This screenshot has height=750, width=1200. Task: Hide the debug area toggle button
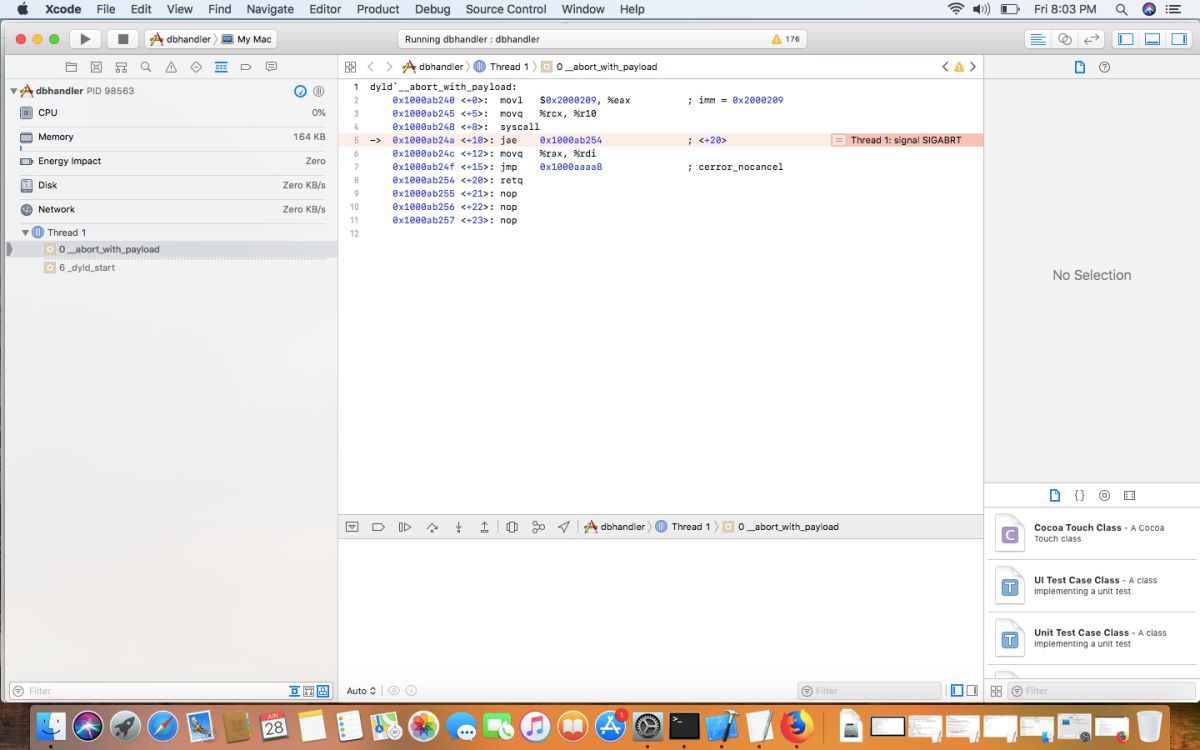pyautogui.click(x=352, y=527)
